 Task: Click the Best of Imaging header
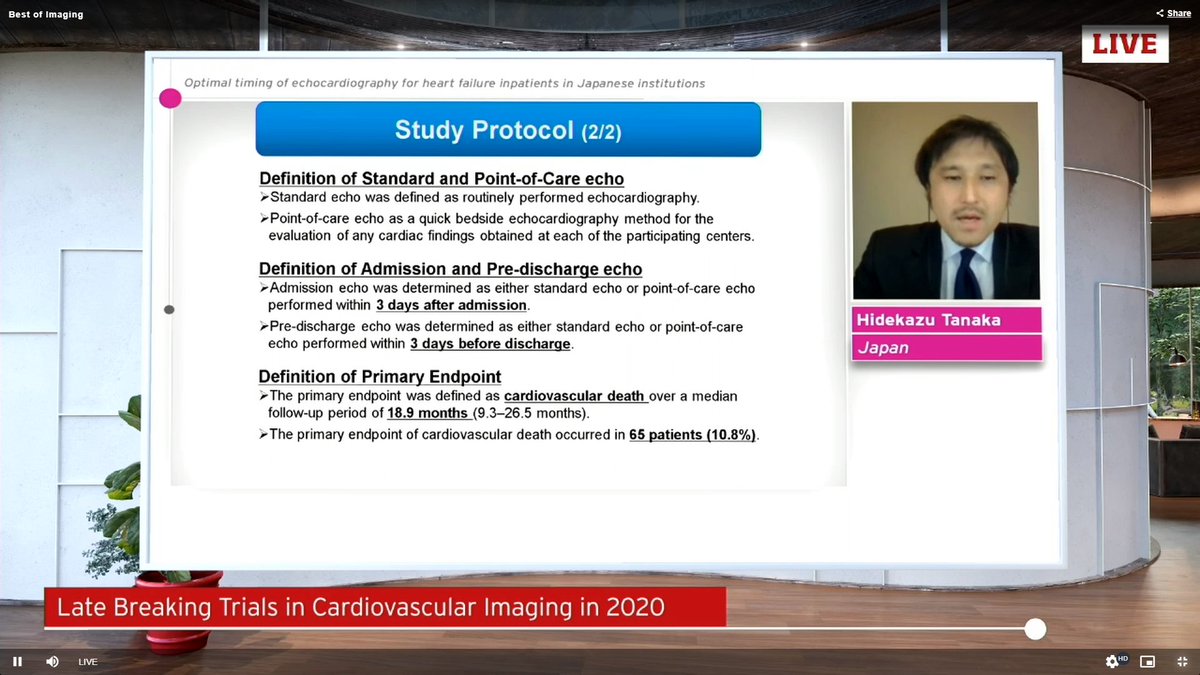(x=45, y=14)
